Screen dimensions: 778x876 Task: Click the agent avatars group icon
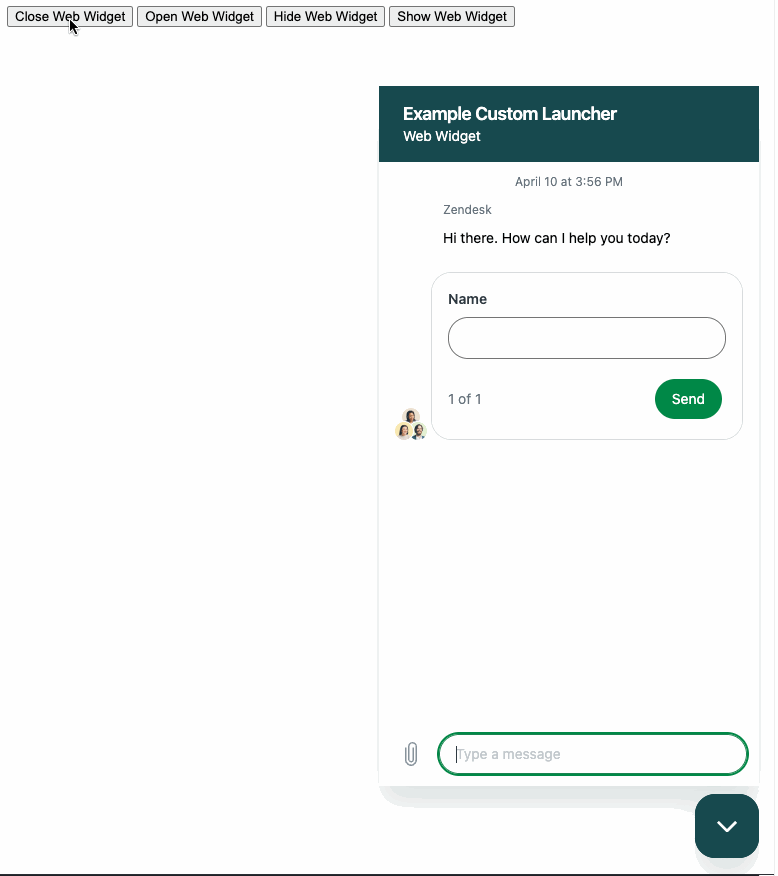coord(411,425)
